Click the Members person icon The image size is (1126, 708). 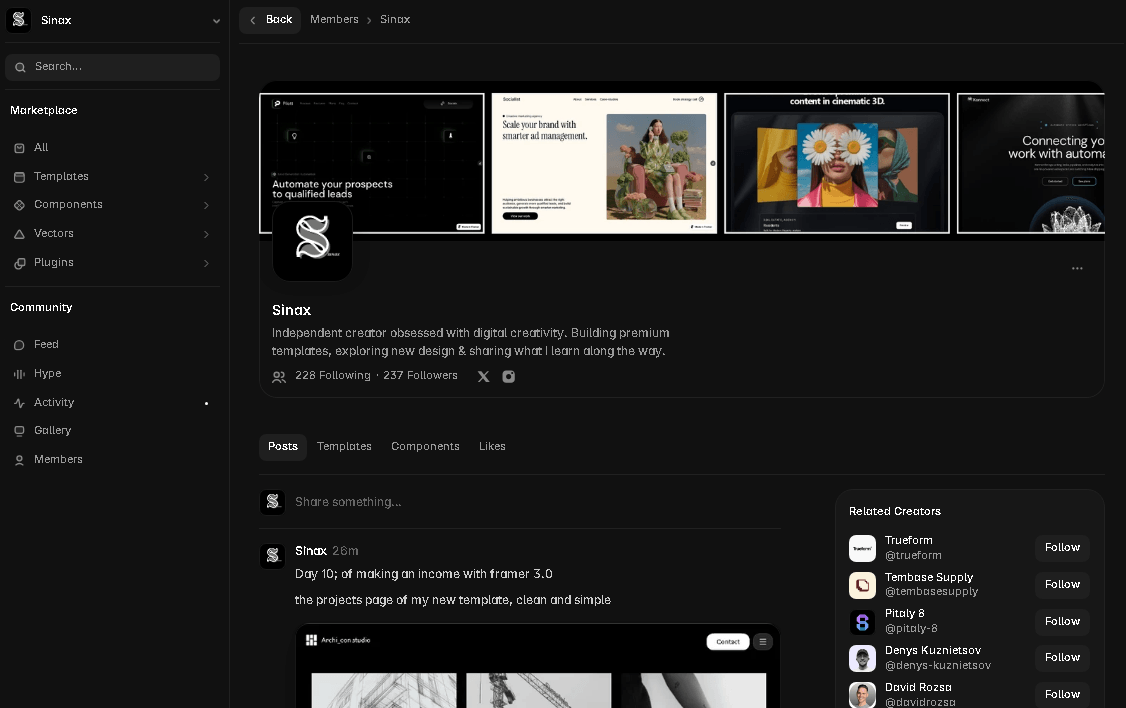[19, 460]
